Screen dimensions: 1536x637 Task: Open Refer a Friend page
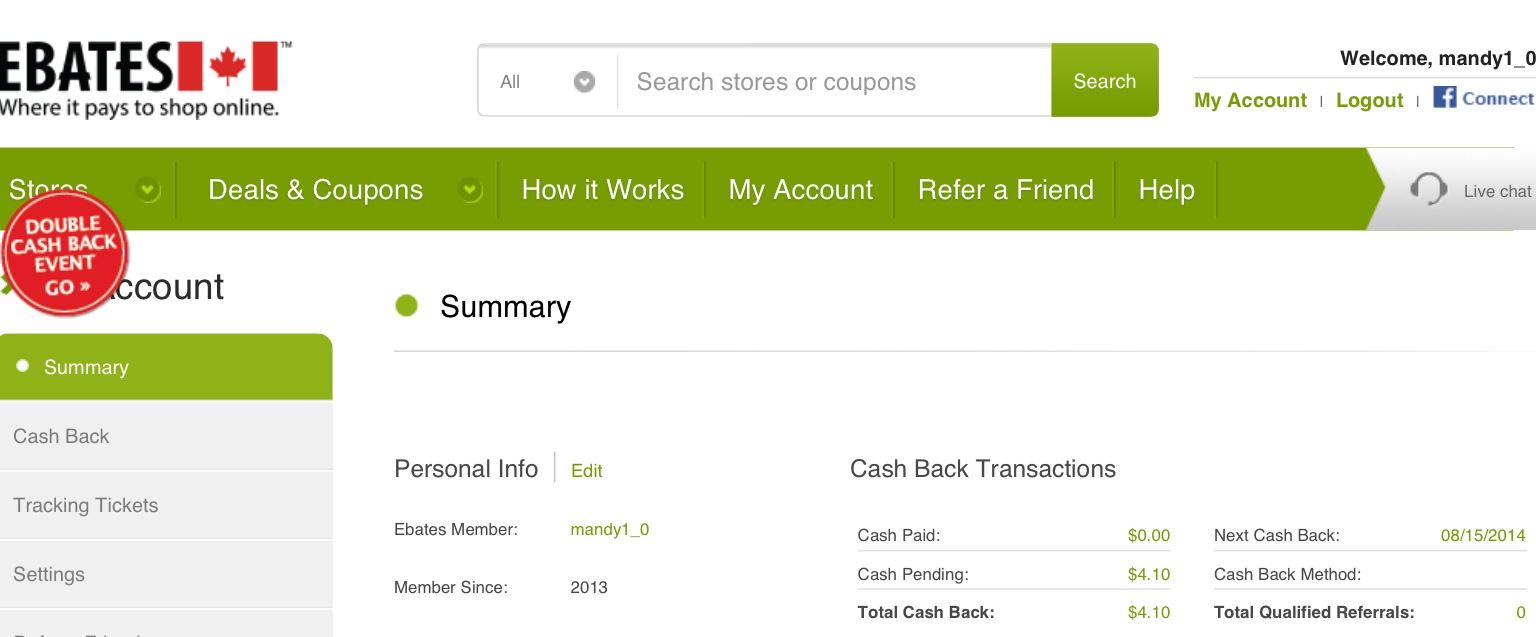[x=1005, y=189]
